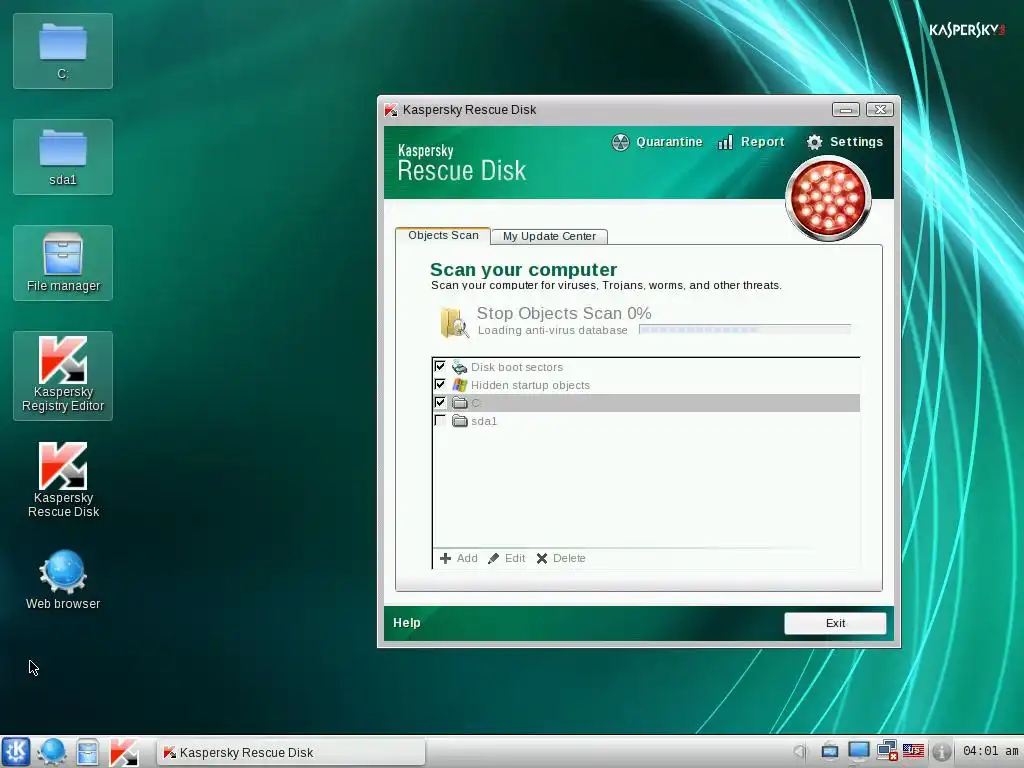Click Kaspersky K launcher icon in taskbar
Screen dimensions: 1024x768
[x=123, y=752]
